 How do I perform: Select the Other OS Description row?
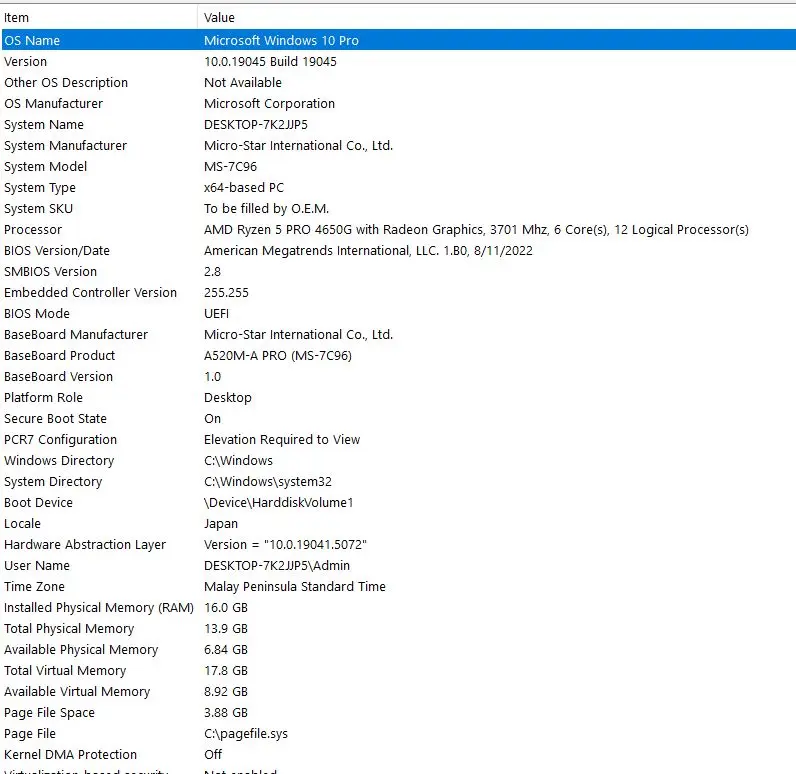pos(398,82)
